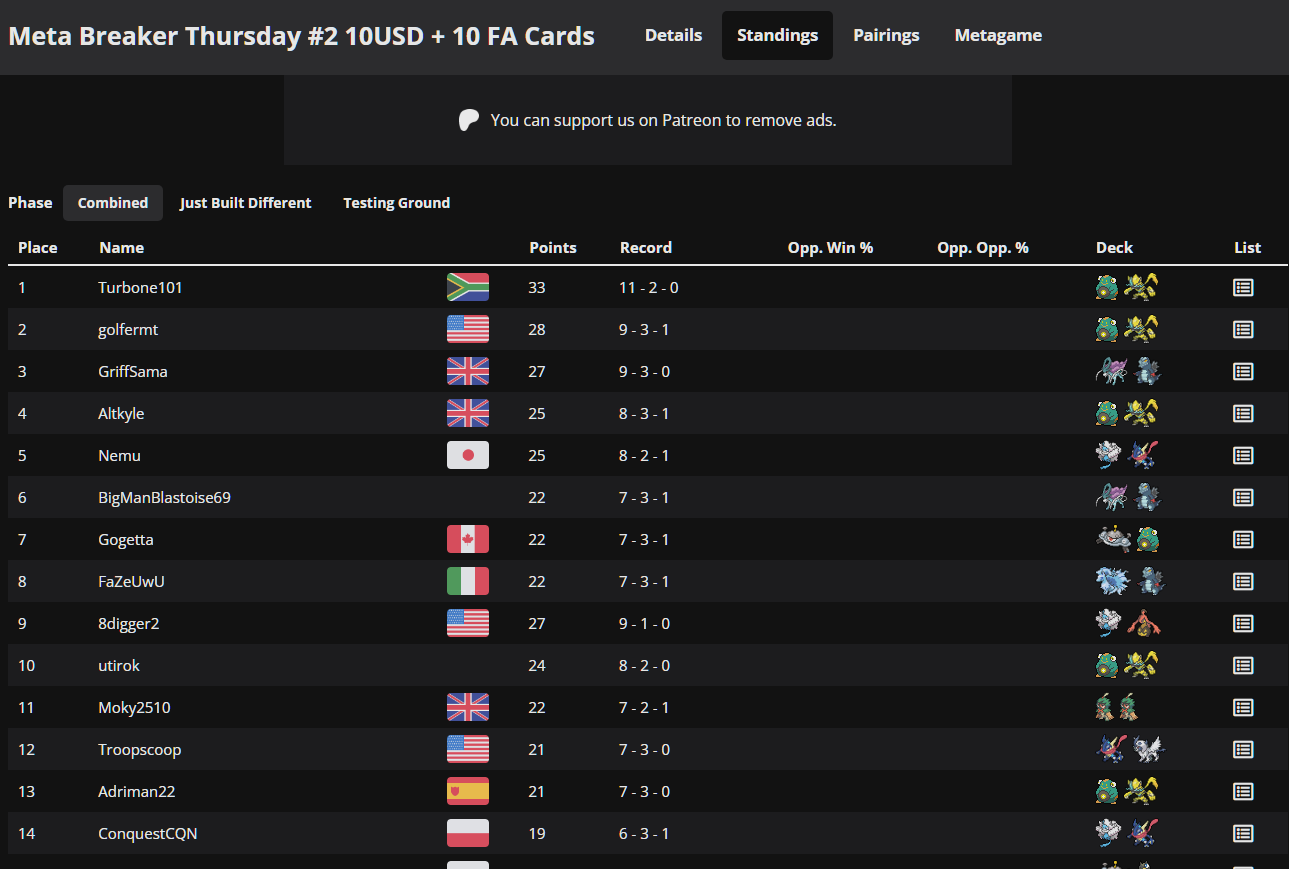The height and width of the screenshot is (869, 1289).
Task: Click the South Africa flag beside Turbone101
Action: point(468,288)
